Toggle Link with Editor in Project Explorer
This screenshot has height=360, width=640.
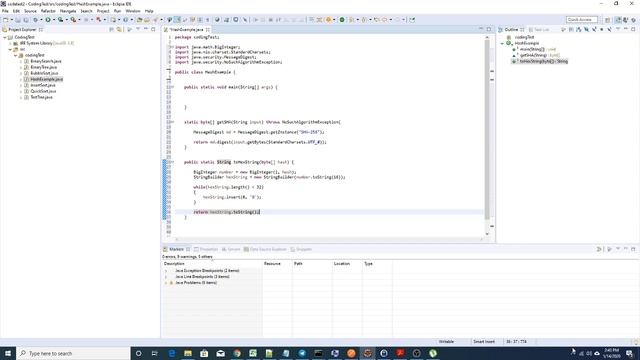coord(119,29)
